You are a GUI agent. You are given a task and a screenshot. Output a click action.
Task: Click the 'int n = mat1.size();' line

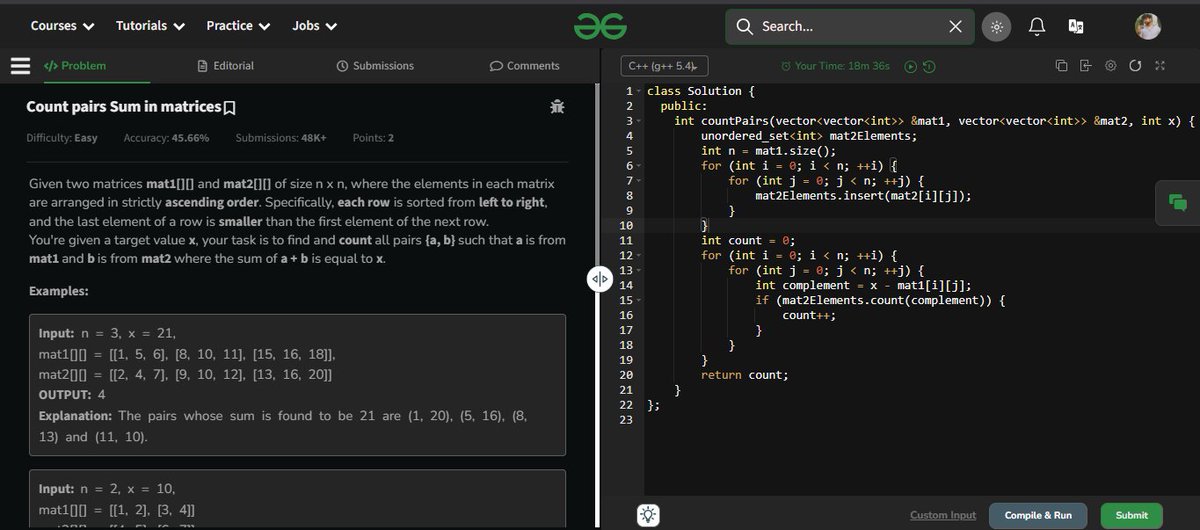[768, 151]
